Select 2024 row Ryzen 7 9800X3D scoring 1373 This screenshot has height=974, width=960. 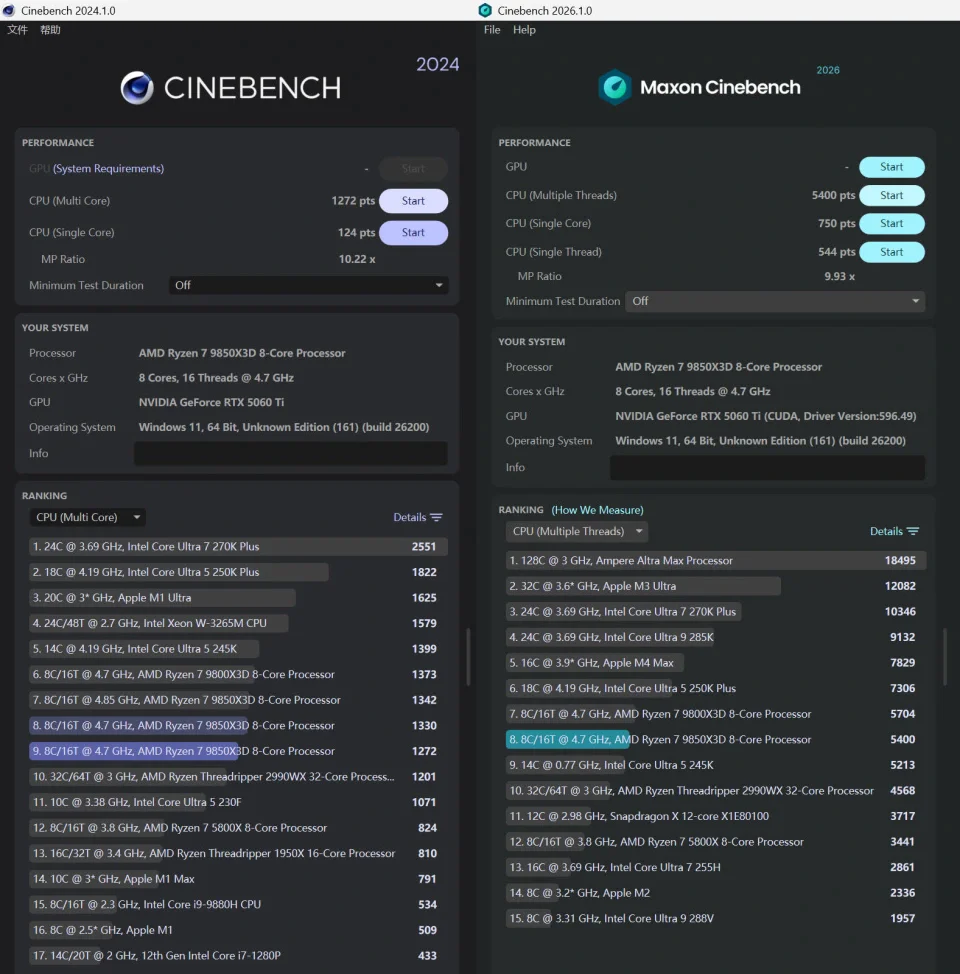(238, 674)
